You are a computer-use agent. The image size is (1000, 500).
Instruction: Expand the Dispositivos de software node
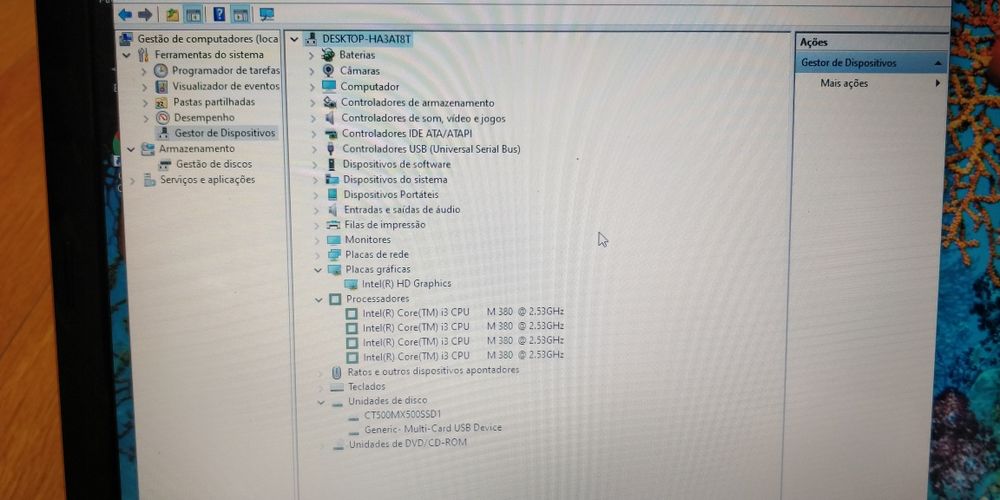[314, 165]
